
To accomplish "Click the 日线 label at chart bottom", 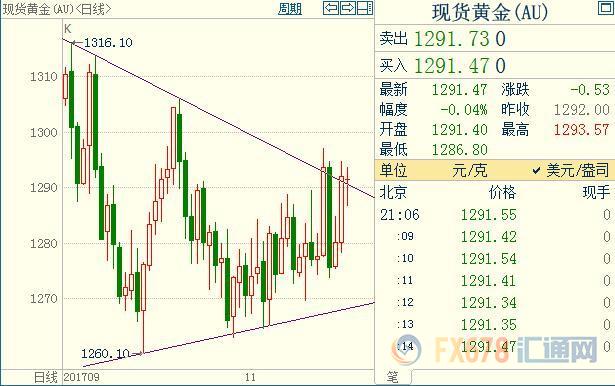I will 45,377.
